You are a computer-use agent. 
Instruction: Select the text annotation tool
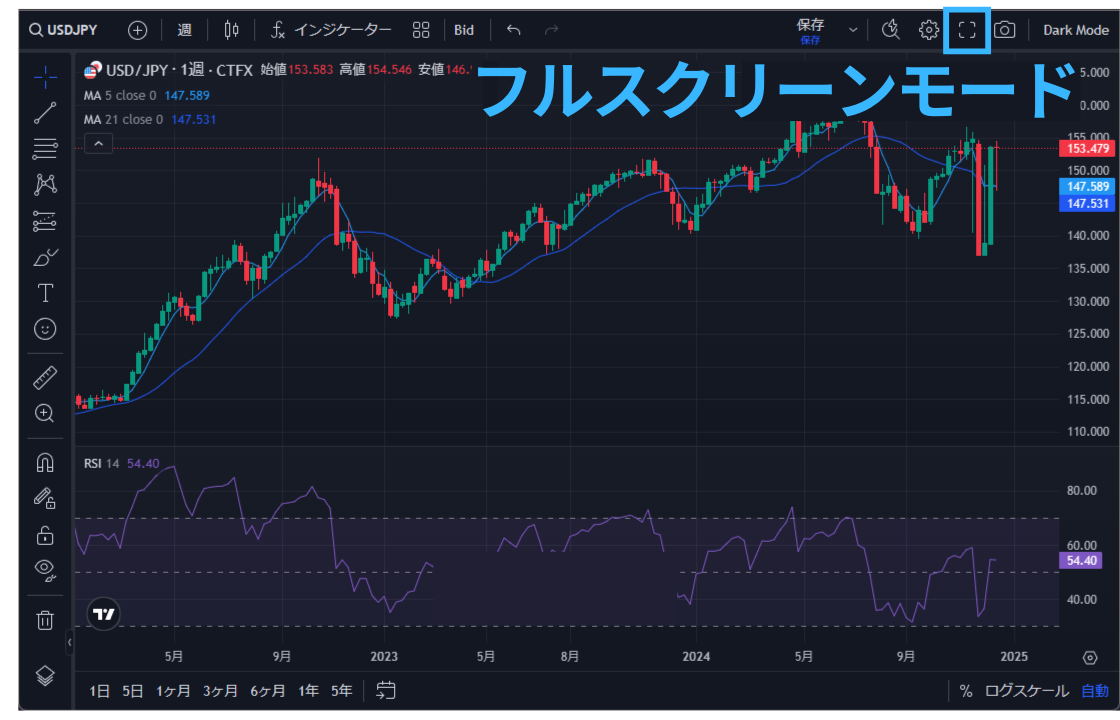(45, 293)
